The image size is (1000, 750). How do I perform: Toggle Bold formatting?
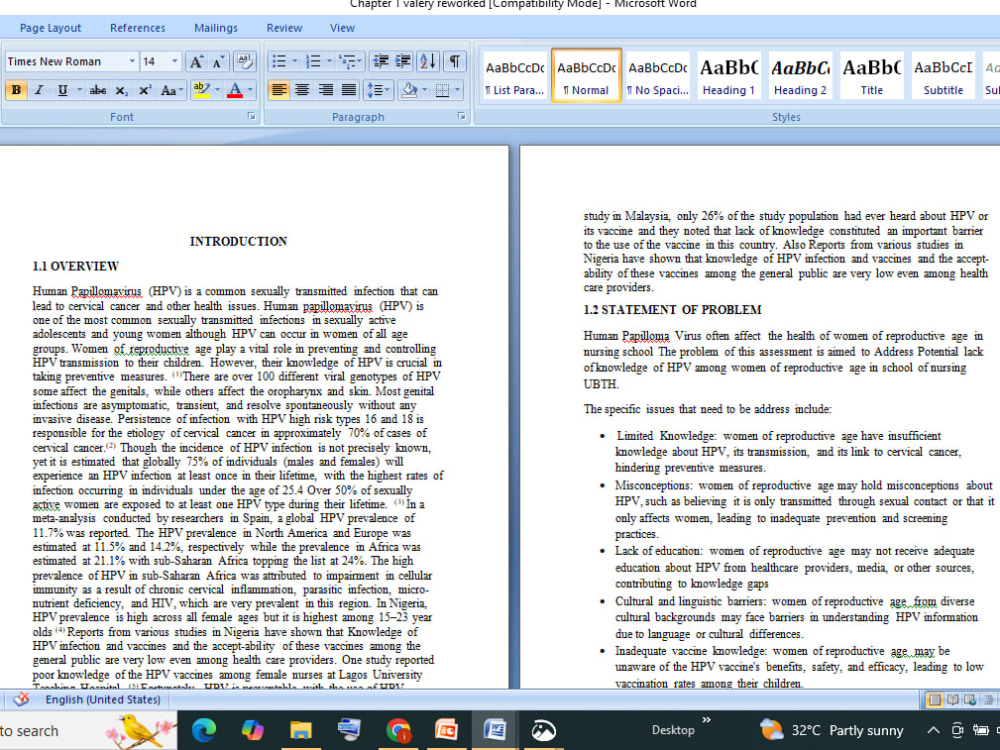(x=16, y=90)
